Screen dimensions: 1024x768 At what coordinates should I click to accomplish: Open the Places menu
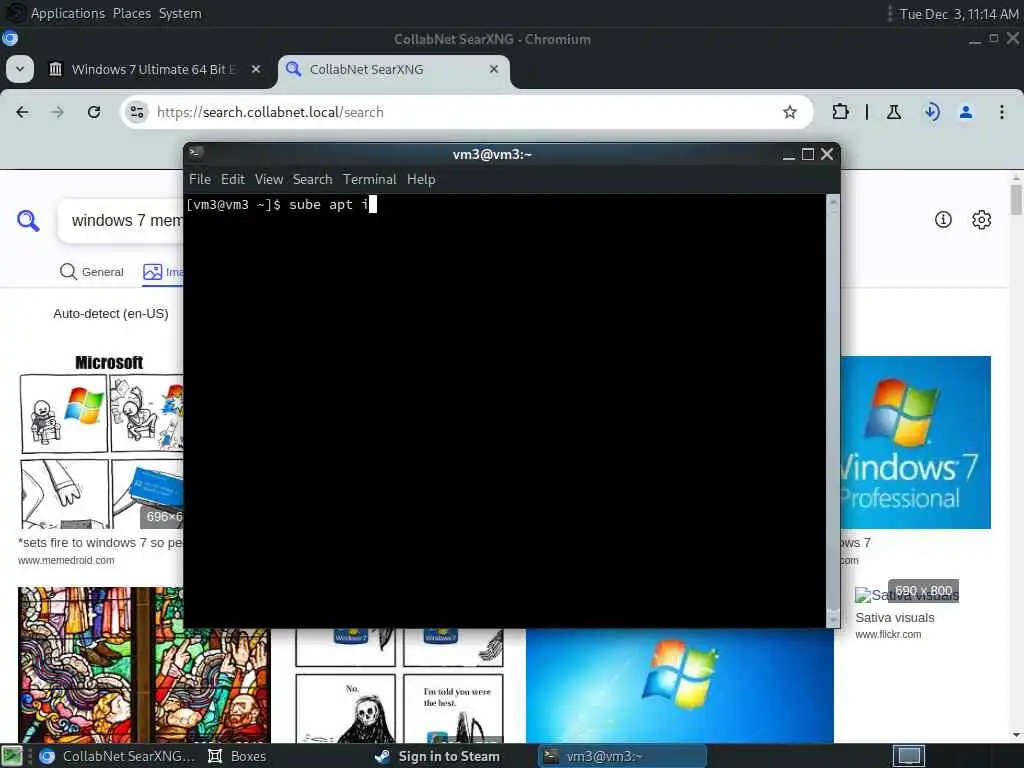pos(131,13)
